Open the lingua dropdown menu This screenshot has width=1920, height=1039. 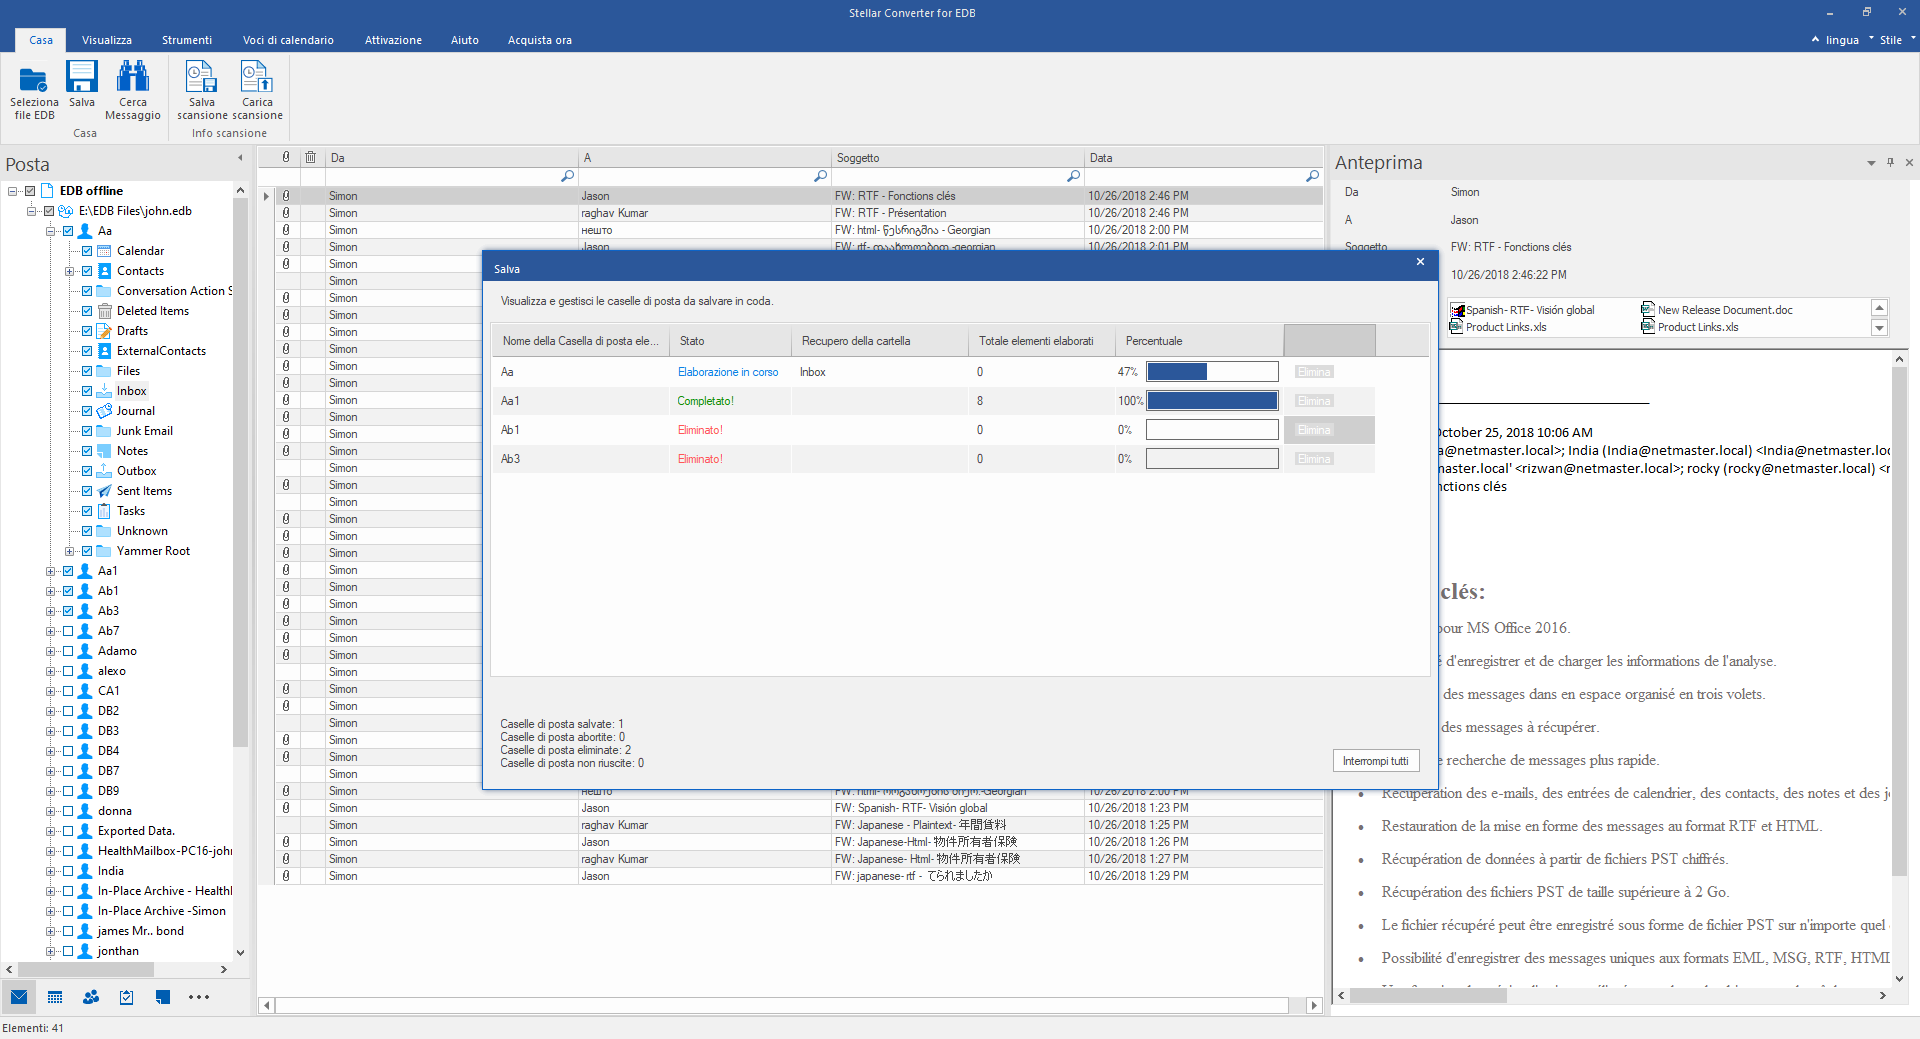tap(1842, 40)
